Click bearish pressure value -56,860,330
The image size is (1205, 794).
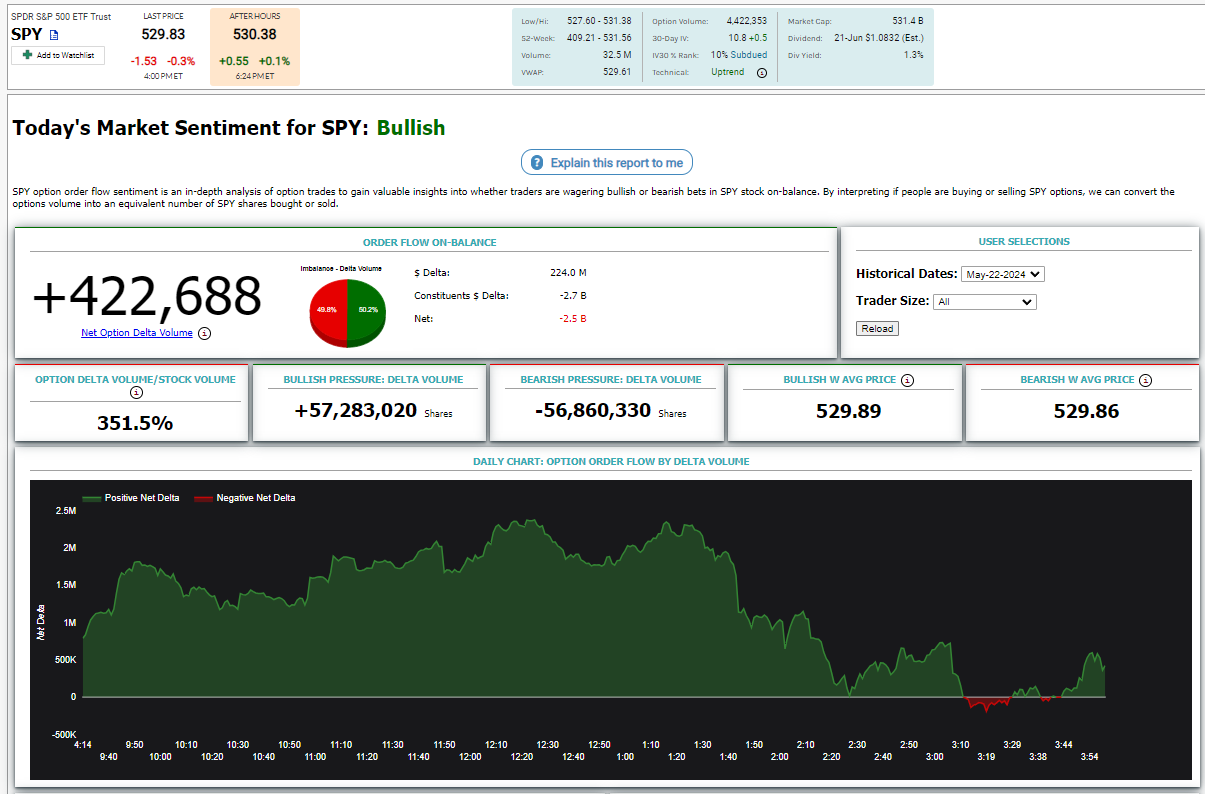(592, 410)
